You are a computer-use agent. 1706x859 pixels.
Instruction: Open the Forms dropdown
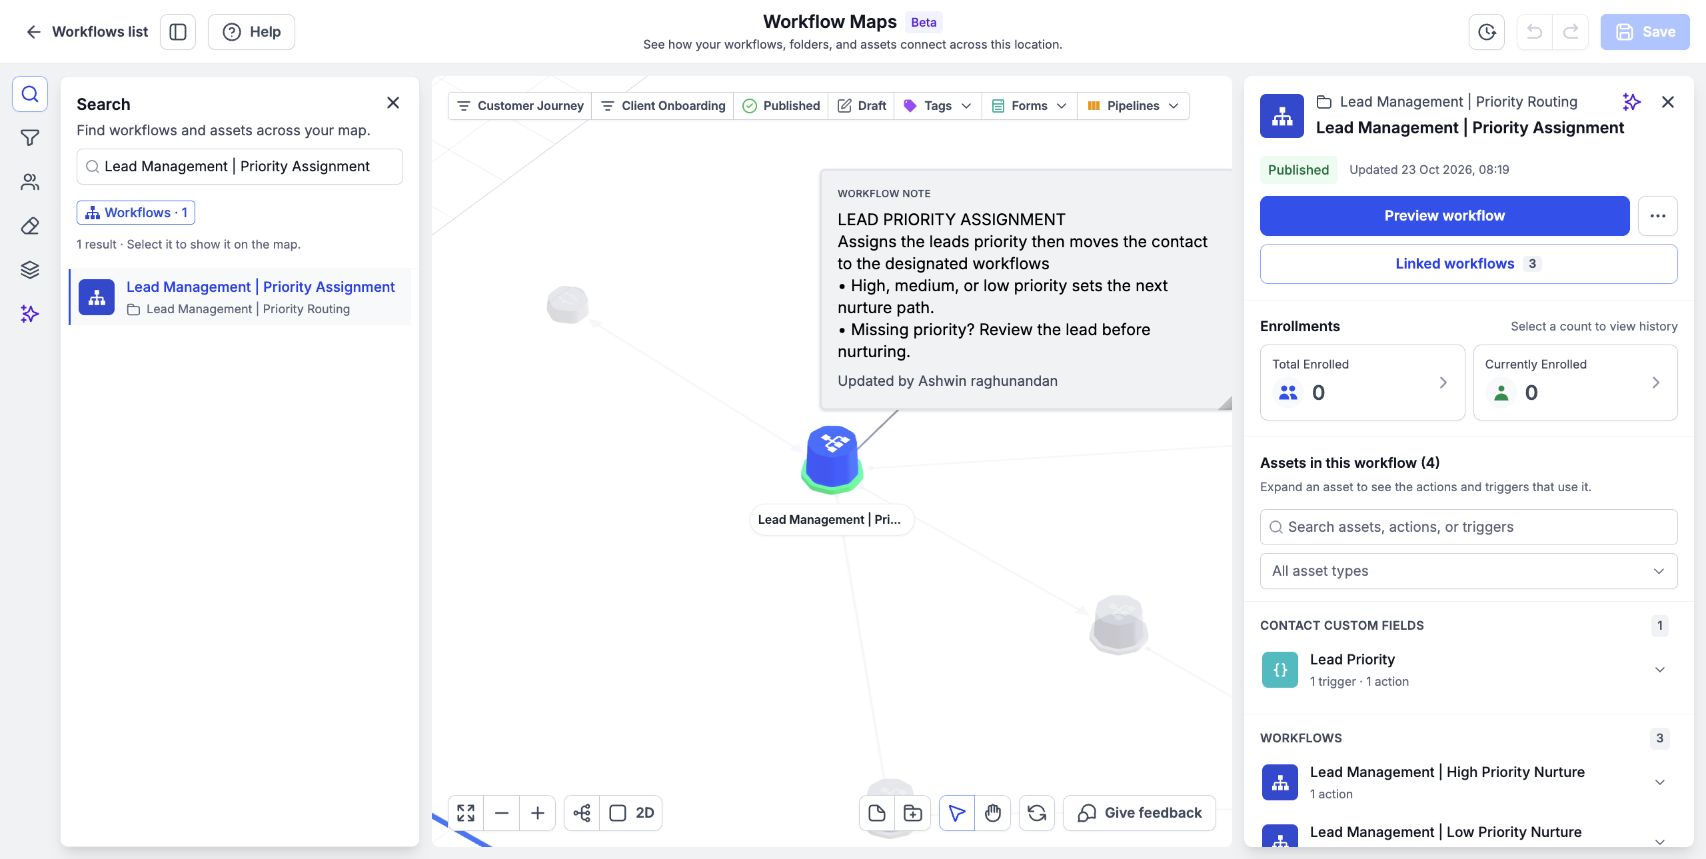[1029, 106]
